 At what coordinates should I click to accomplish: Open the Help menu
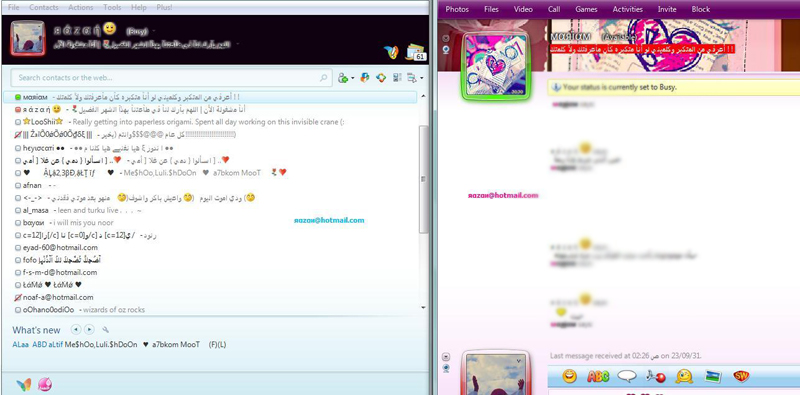point(139,8)
